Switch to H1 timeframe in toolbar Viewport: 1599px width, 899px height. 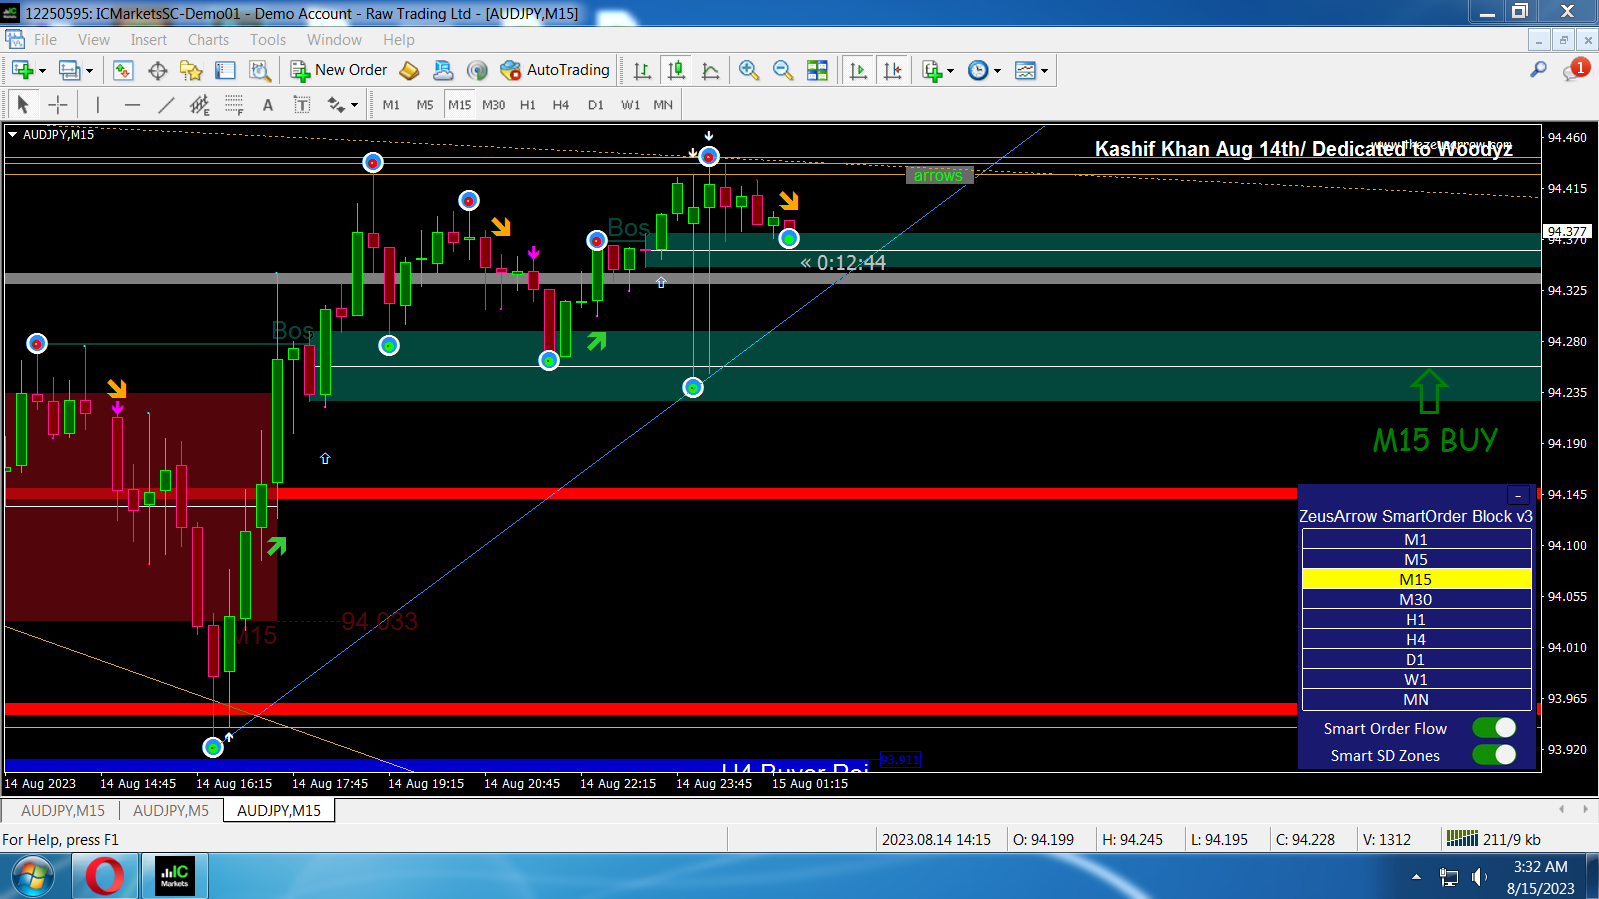(528, 105)
